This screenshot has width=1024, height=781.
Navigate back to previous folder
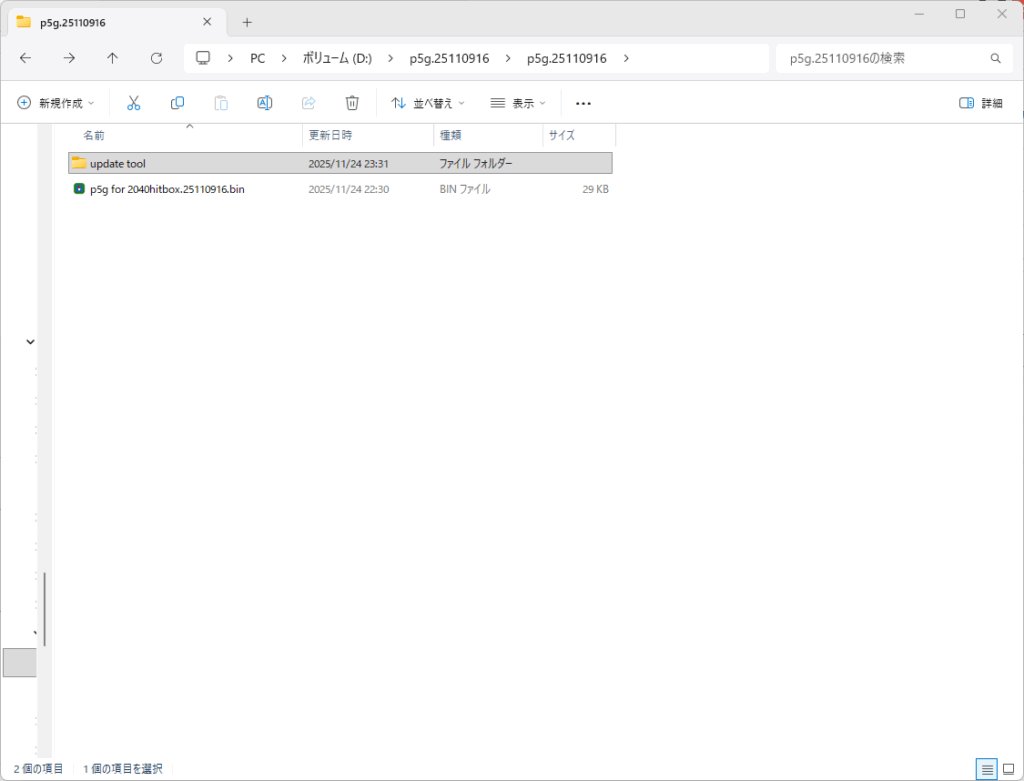tap(25, 58)
